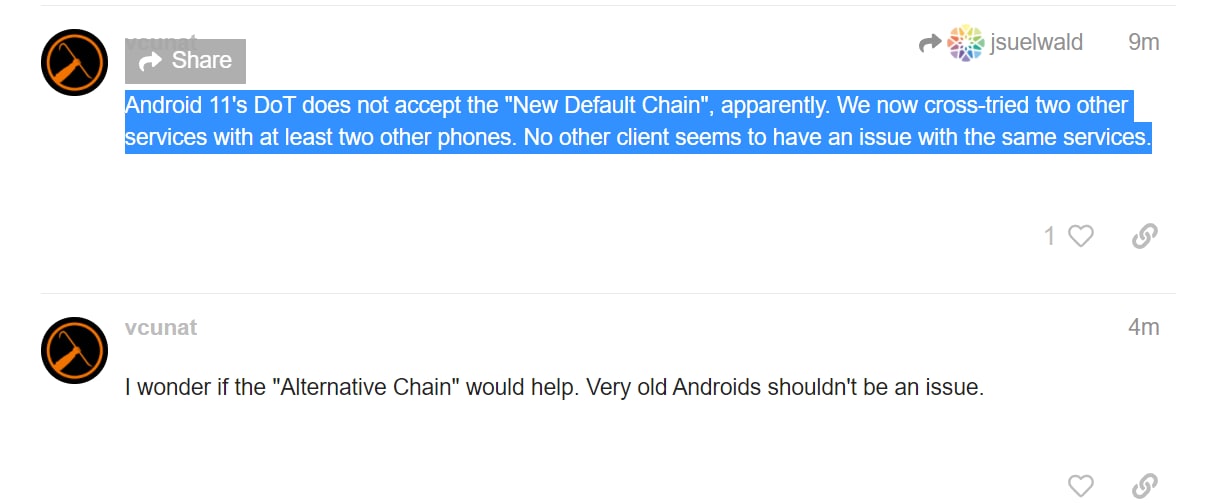Image resolution: width=1230 pixels, height=503 pixels.
Task: Open jsuelwald's colorful avatar in reply header
Action: click(965, 43)
